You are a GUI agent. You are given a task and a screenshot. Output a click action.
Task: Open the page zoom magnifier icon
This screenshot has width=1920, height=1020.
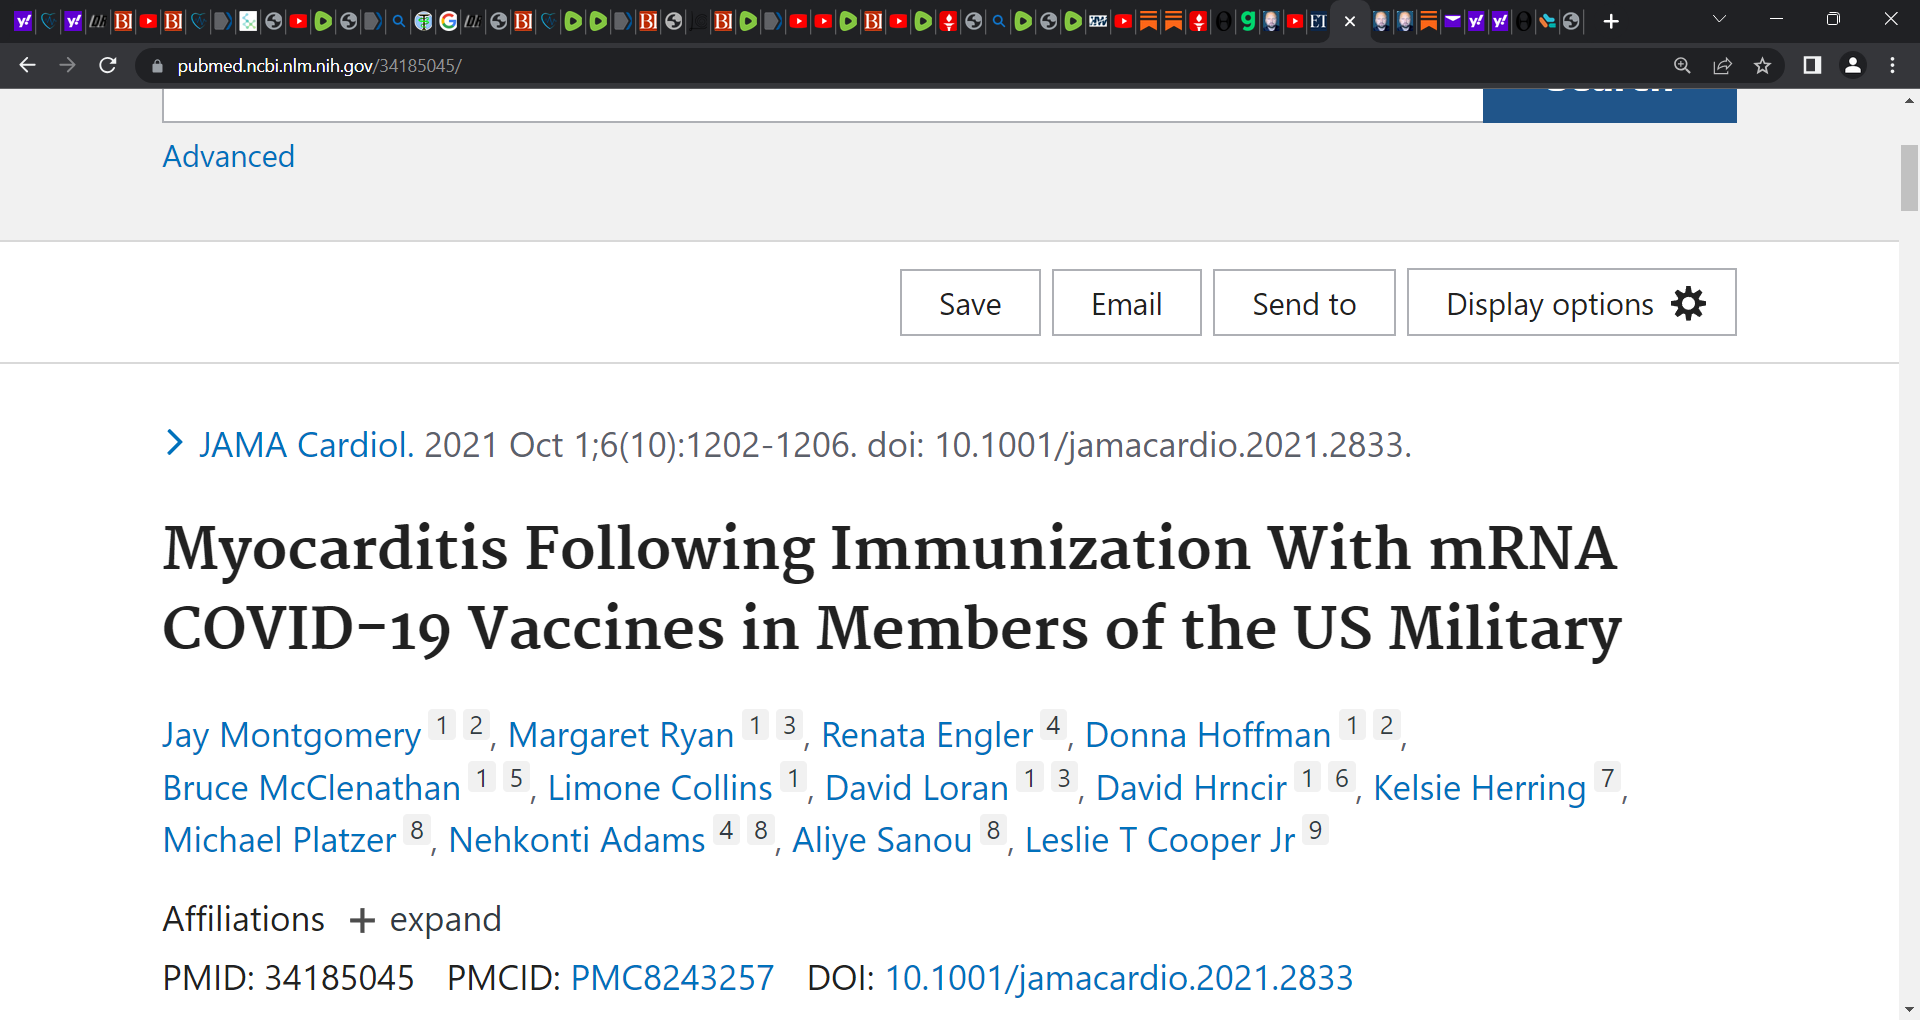(1682, 65)
